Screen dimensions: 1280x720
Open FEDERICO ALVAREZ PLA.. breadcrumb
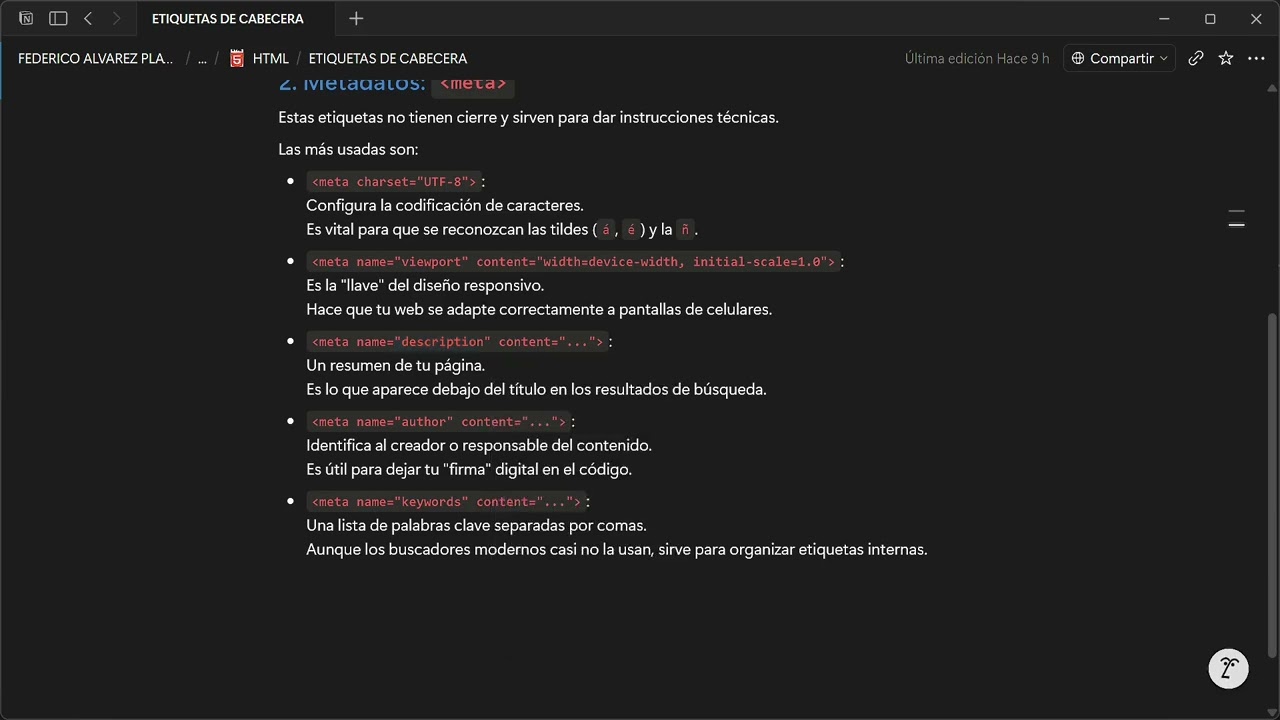coord(96,58)
